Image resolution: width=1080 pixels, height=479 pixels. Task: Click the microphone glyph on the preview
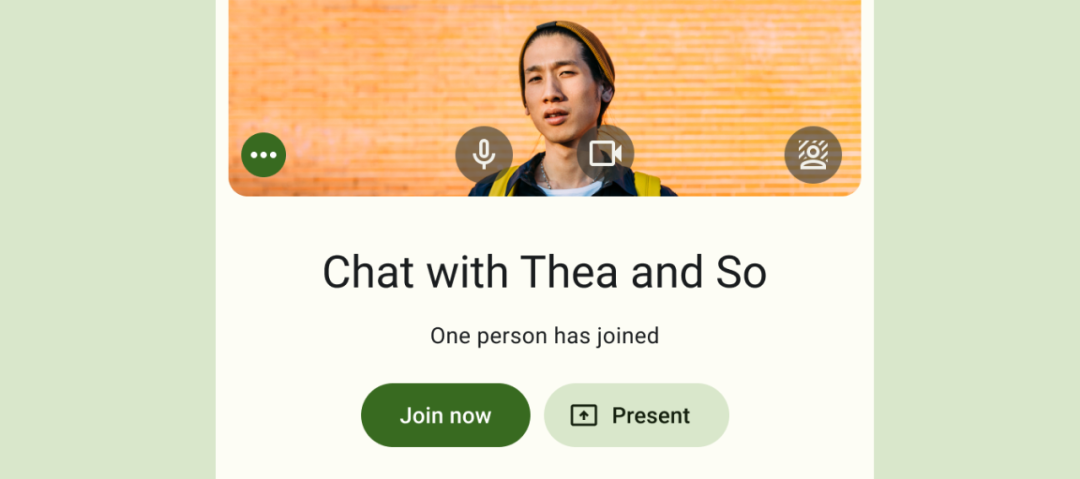(484, 154)
